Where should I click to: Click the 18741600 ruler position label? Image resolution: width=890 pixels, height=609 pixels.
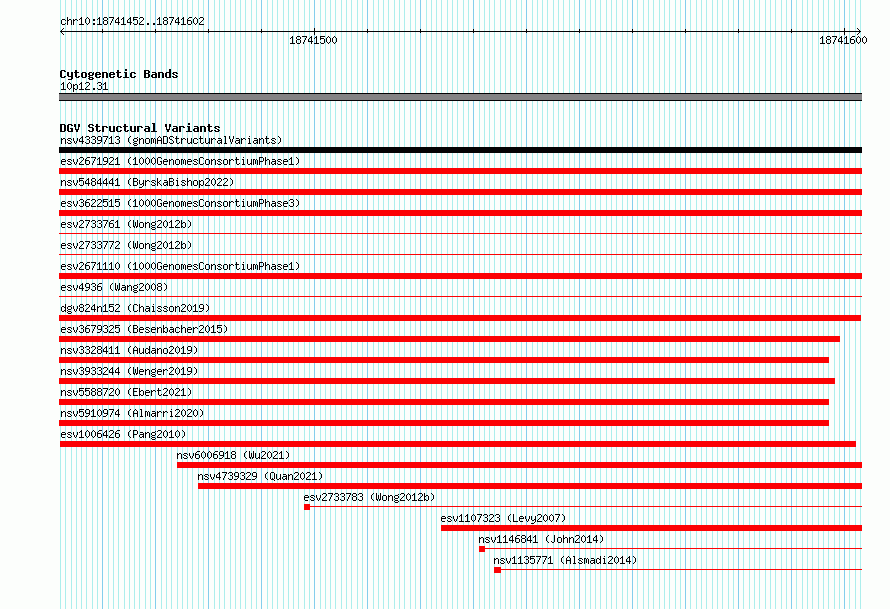843,40
